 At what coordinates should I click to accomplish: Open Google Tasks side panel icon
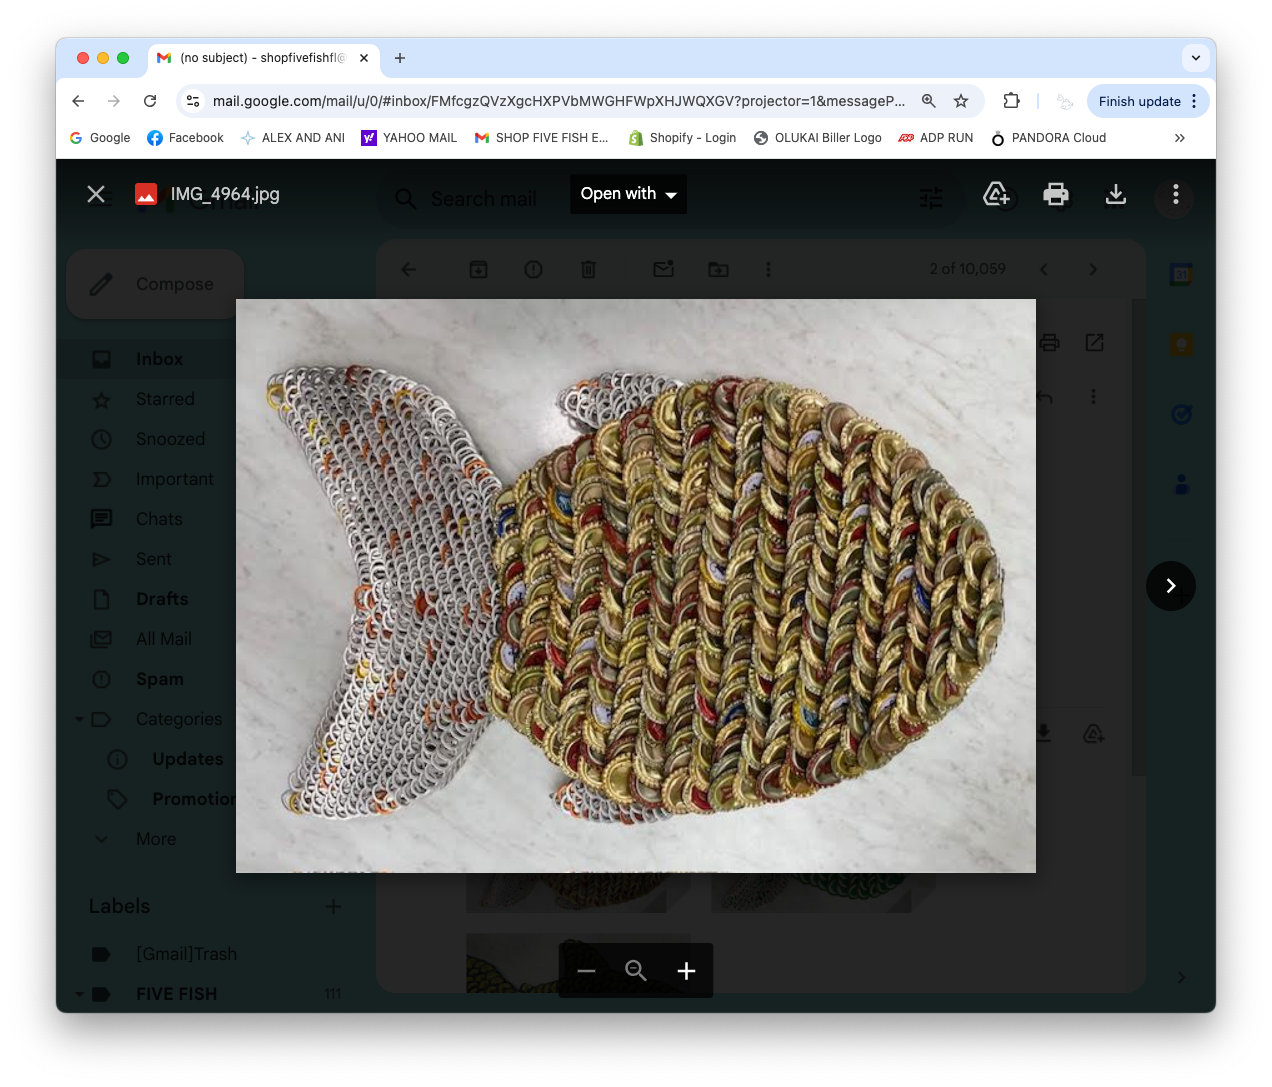(1181, 414)
